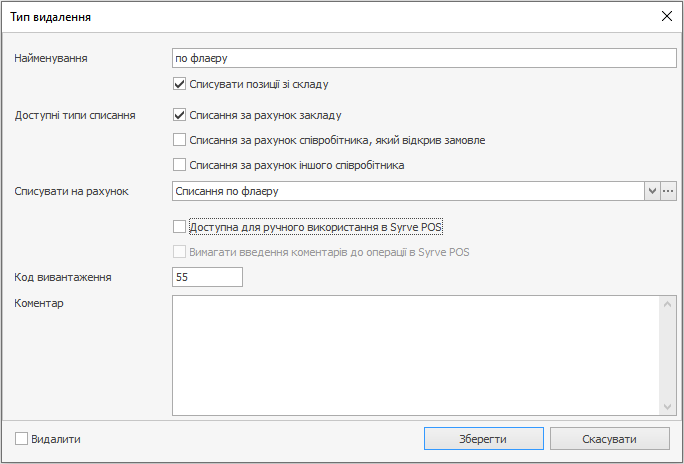
Task: Toggle Списання за рахунок закладу checkbox
Action: (x=180, y=115)
